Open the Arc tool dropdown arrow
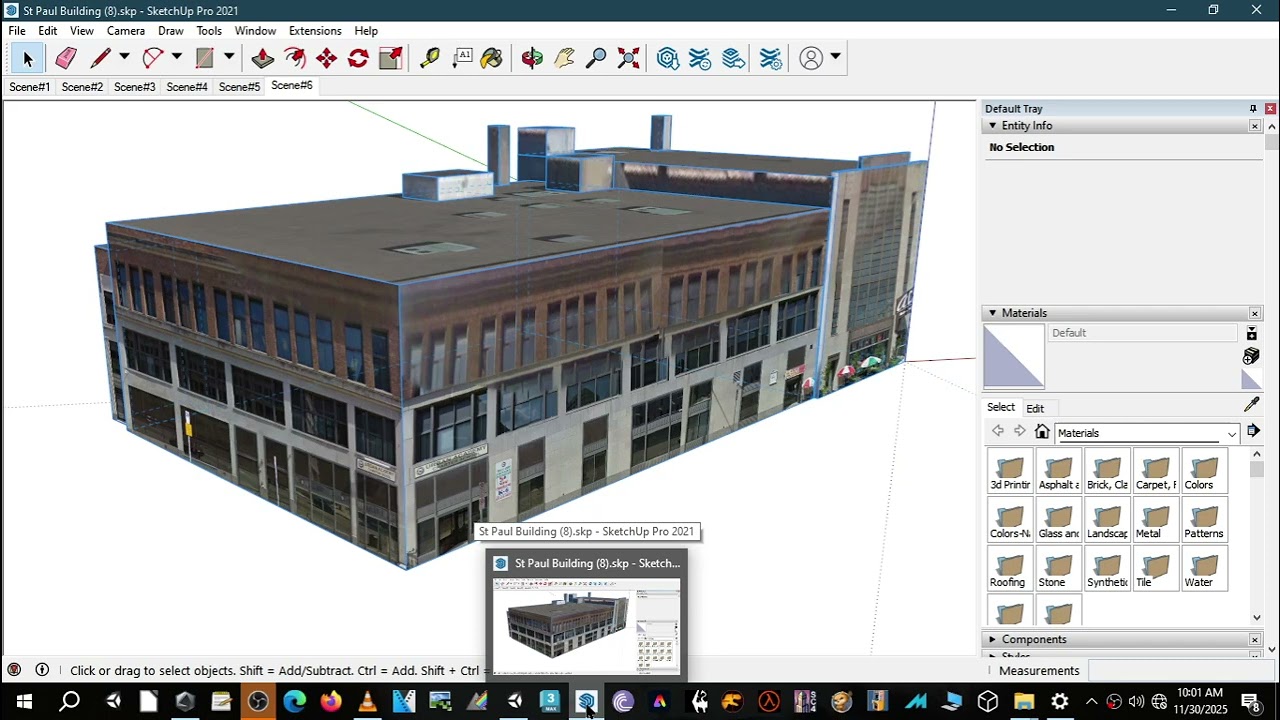 pyautogui.click(x=176, y=57)
